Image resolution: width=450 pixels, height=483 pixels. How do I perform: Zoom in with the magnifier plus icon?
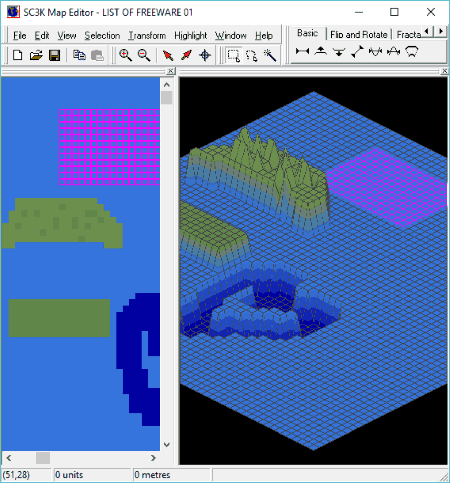pos(125,55)
